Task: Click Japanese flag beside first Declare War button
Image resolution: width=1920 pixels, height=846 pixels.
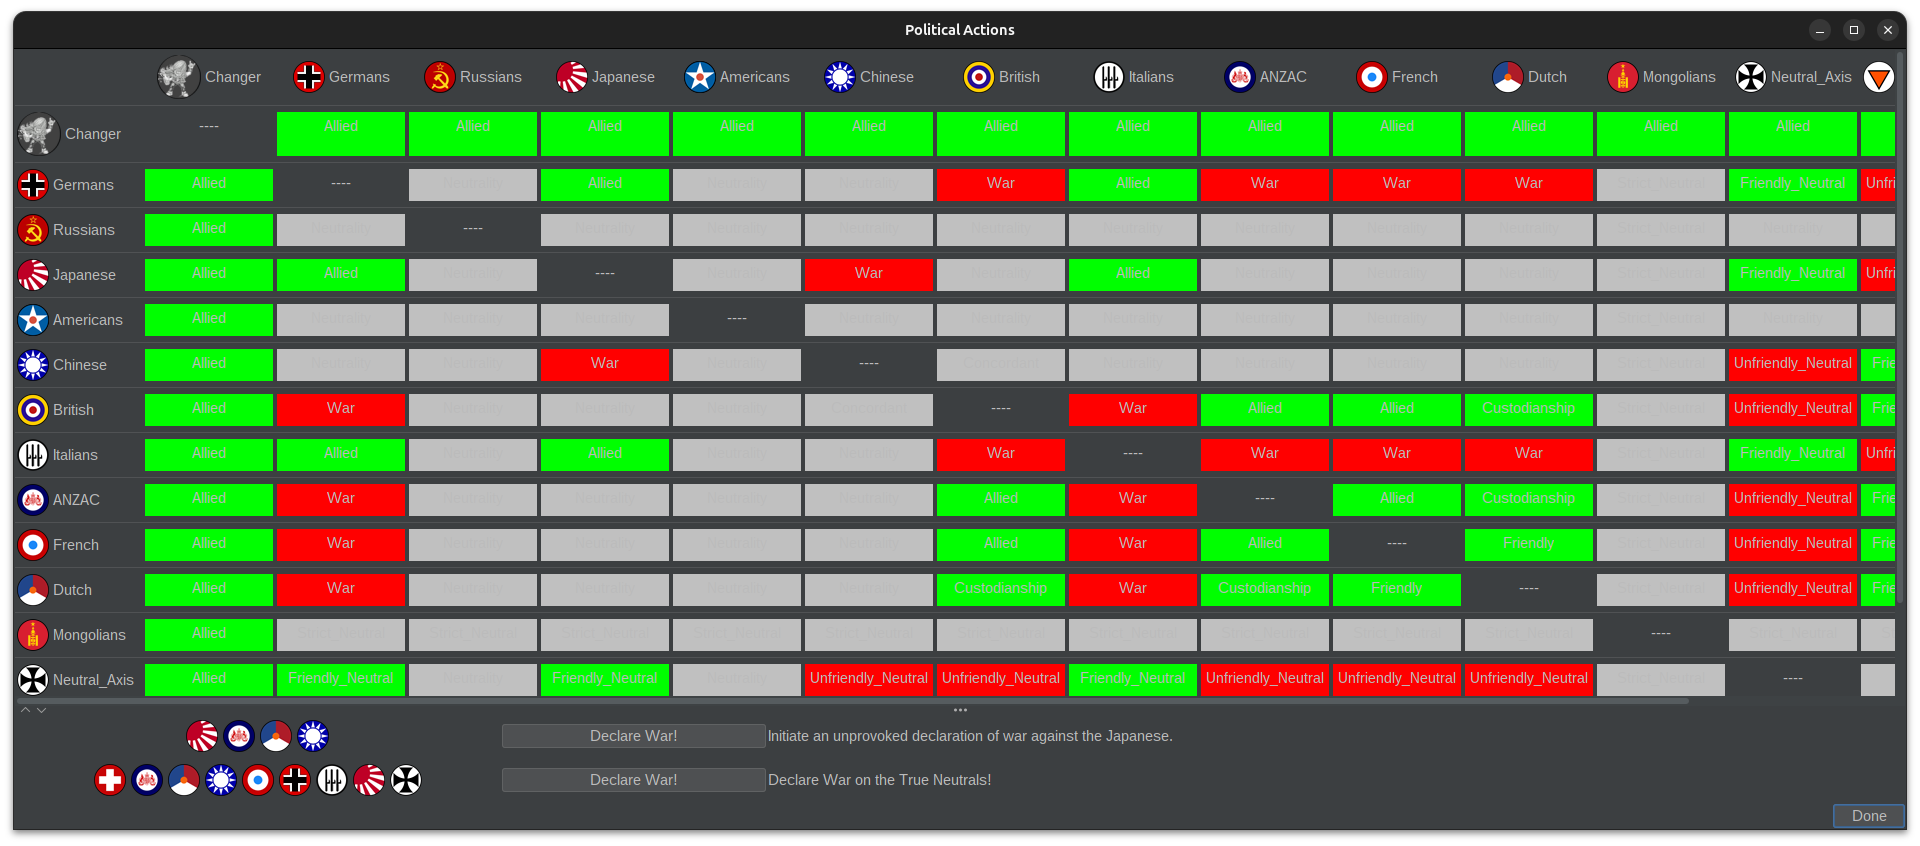Action: [x=202, y=736]
